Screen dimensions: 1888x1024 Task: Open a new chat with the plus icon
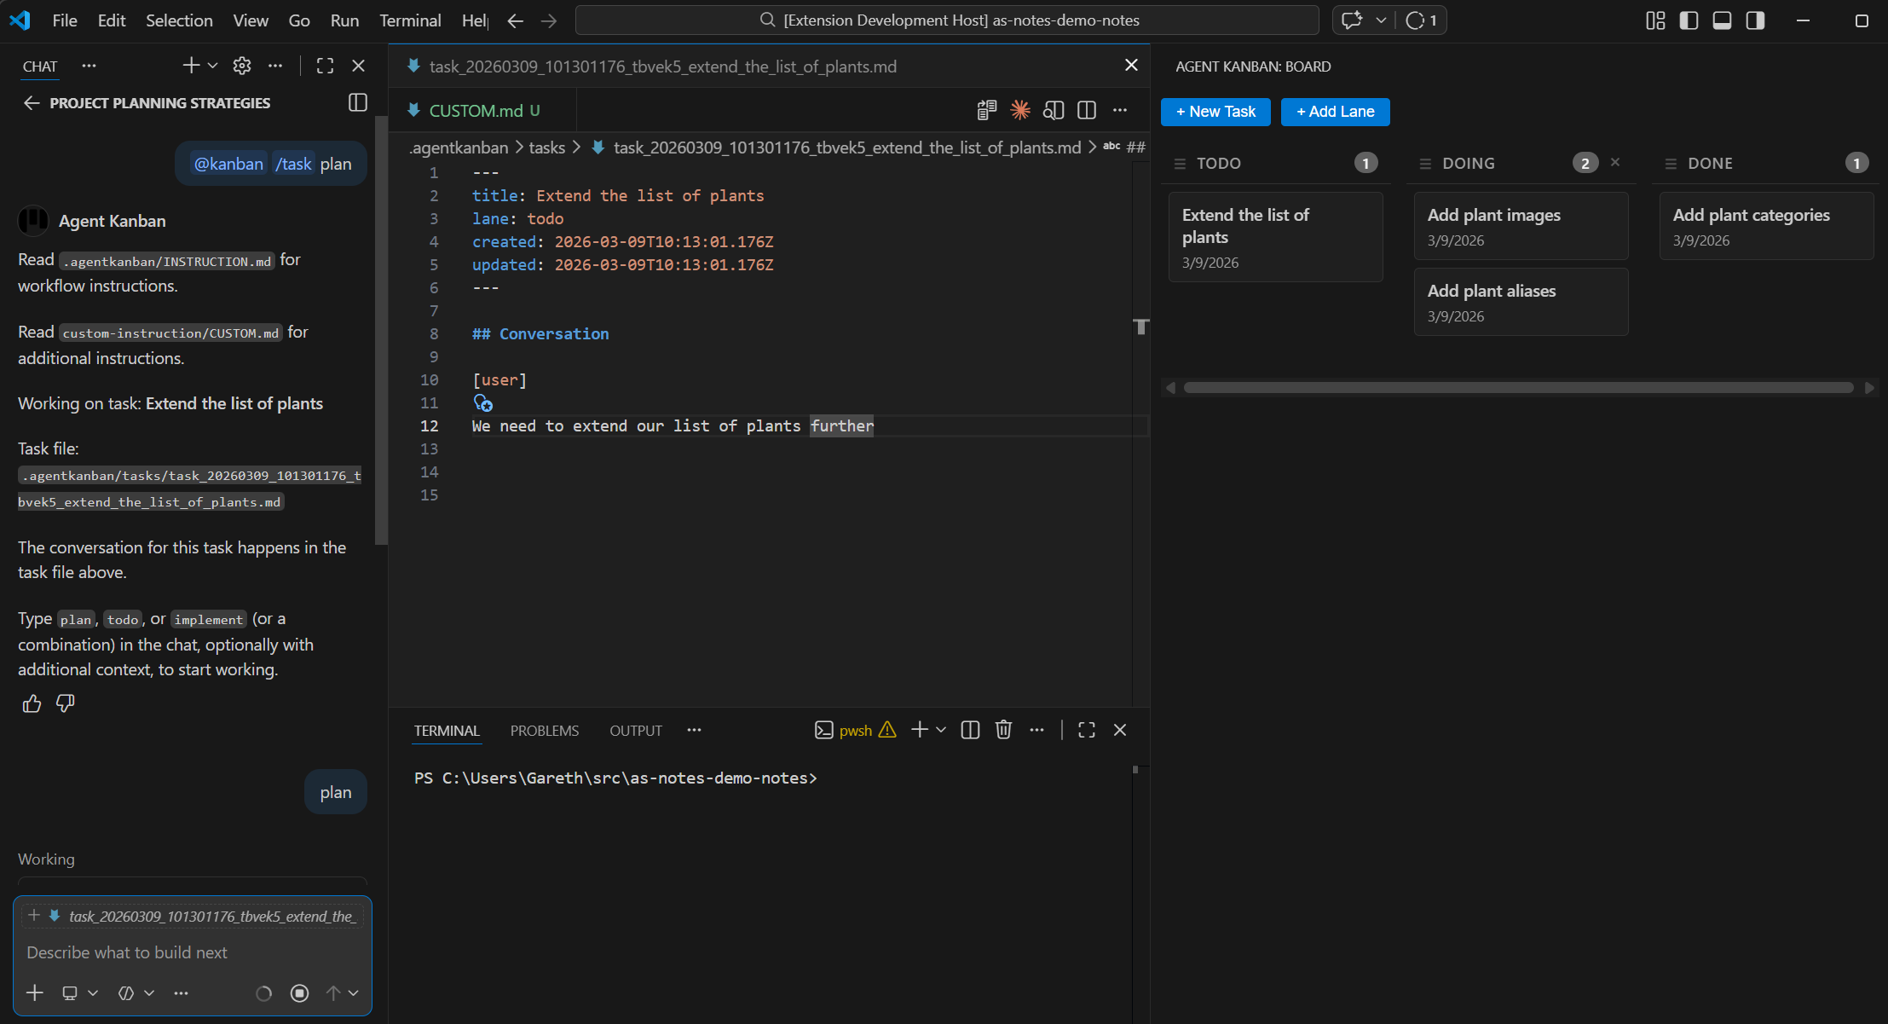coord(189,65)
